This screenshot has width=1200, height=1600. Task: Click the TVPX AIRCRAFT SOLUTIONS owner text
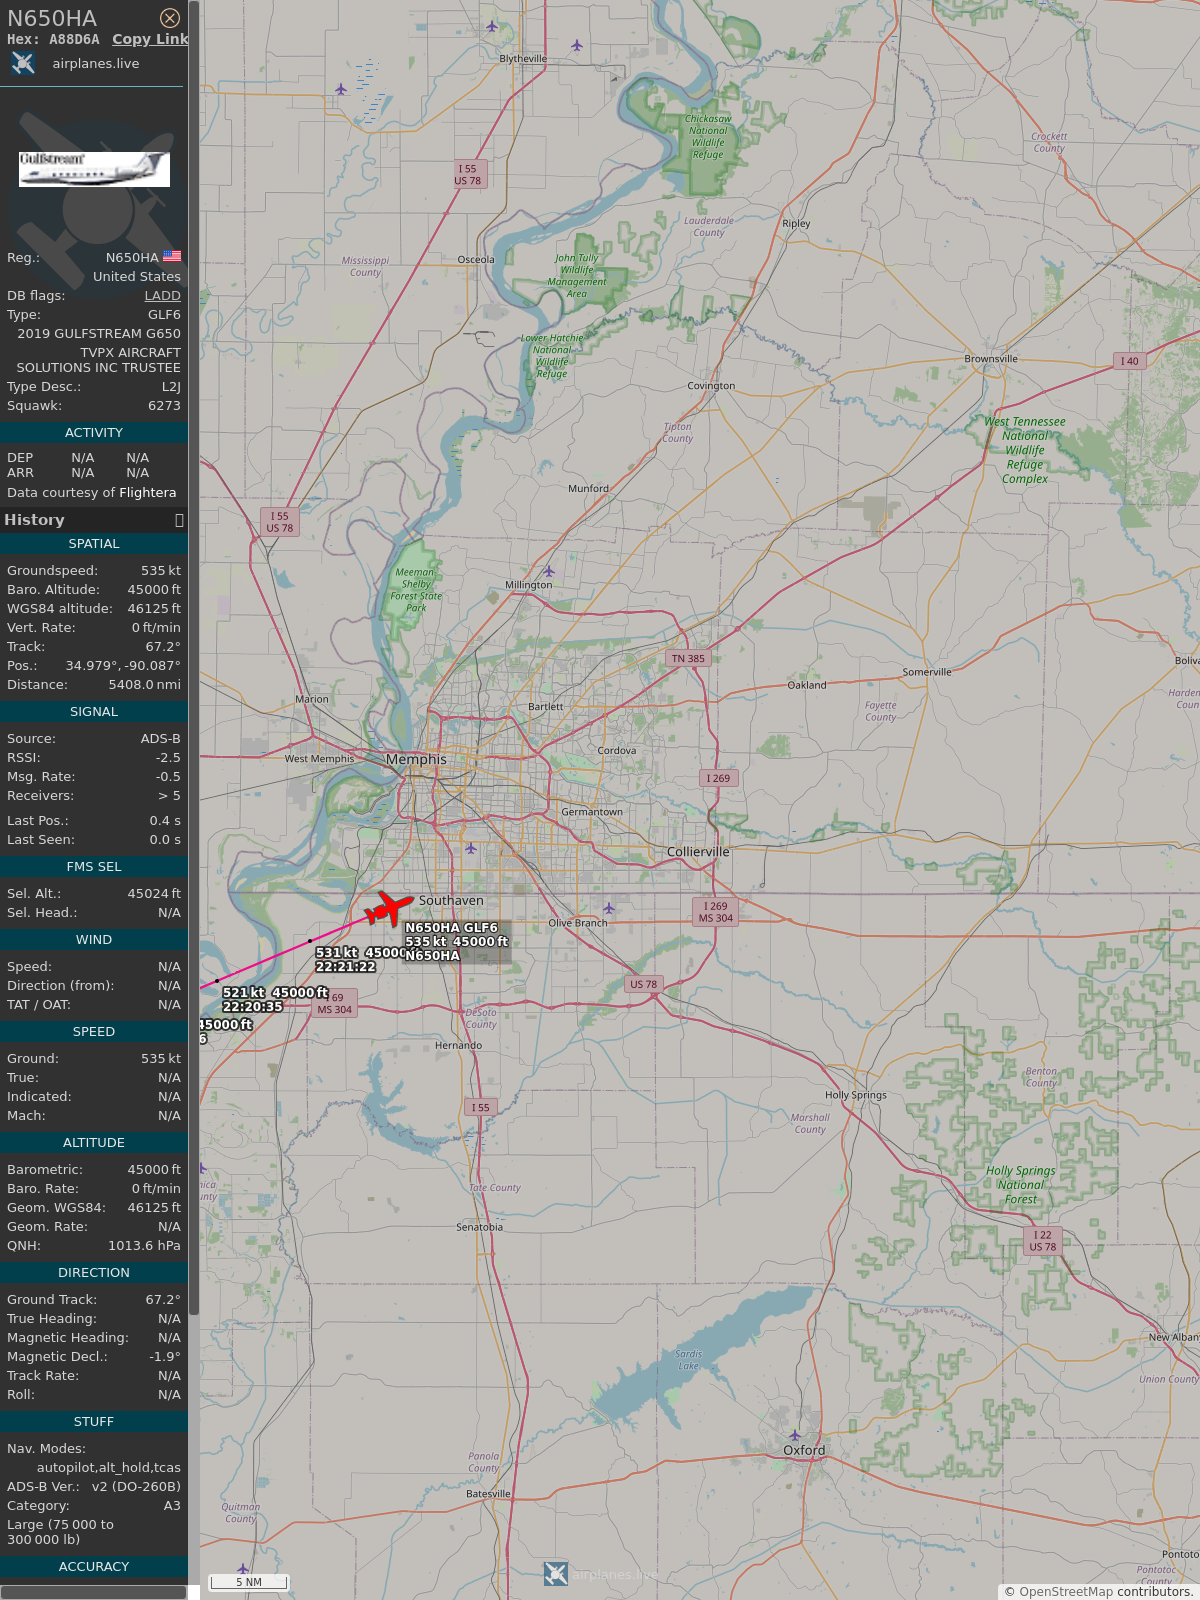click(98, 360)
